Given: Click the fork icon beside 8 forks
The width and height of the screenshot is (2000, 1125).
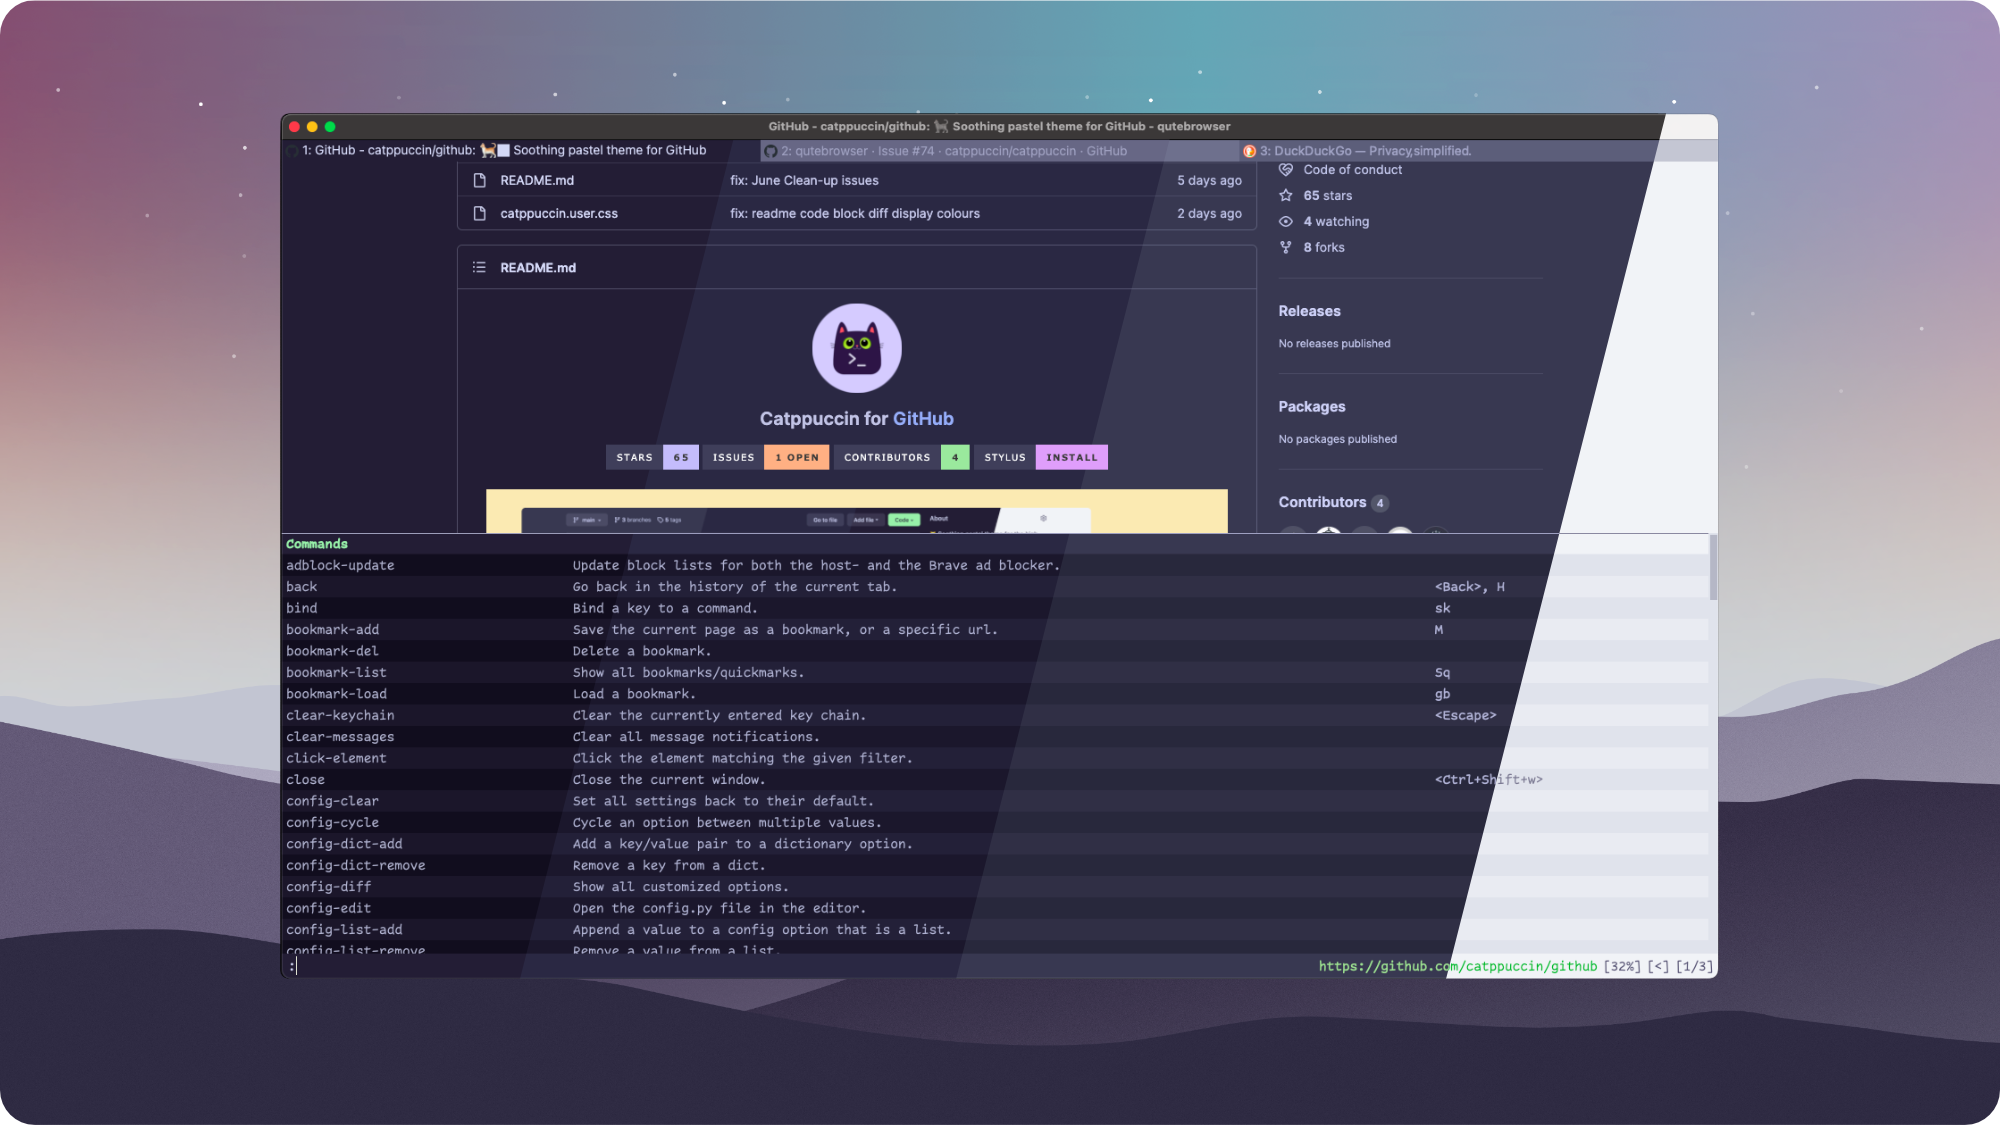Looking at the screenshot, I should point(1286,247).
